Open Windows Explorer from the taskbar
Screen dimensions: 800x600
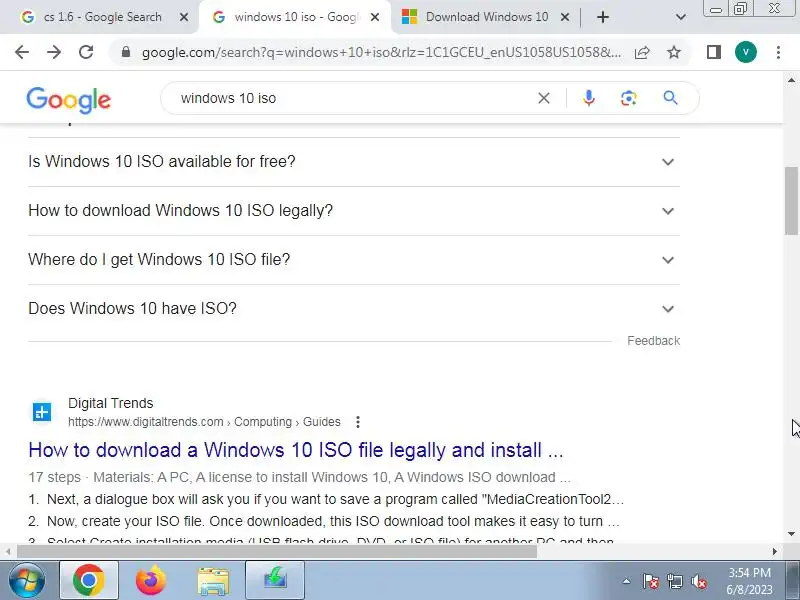click(213, 581)
